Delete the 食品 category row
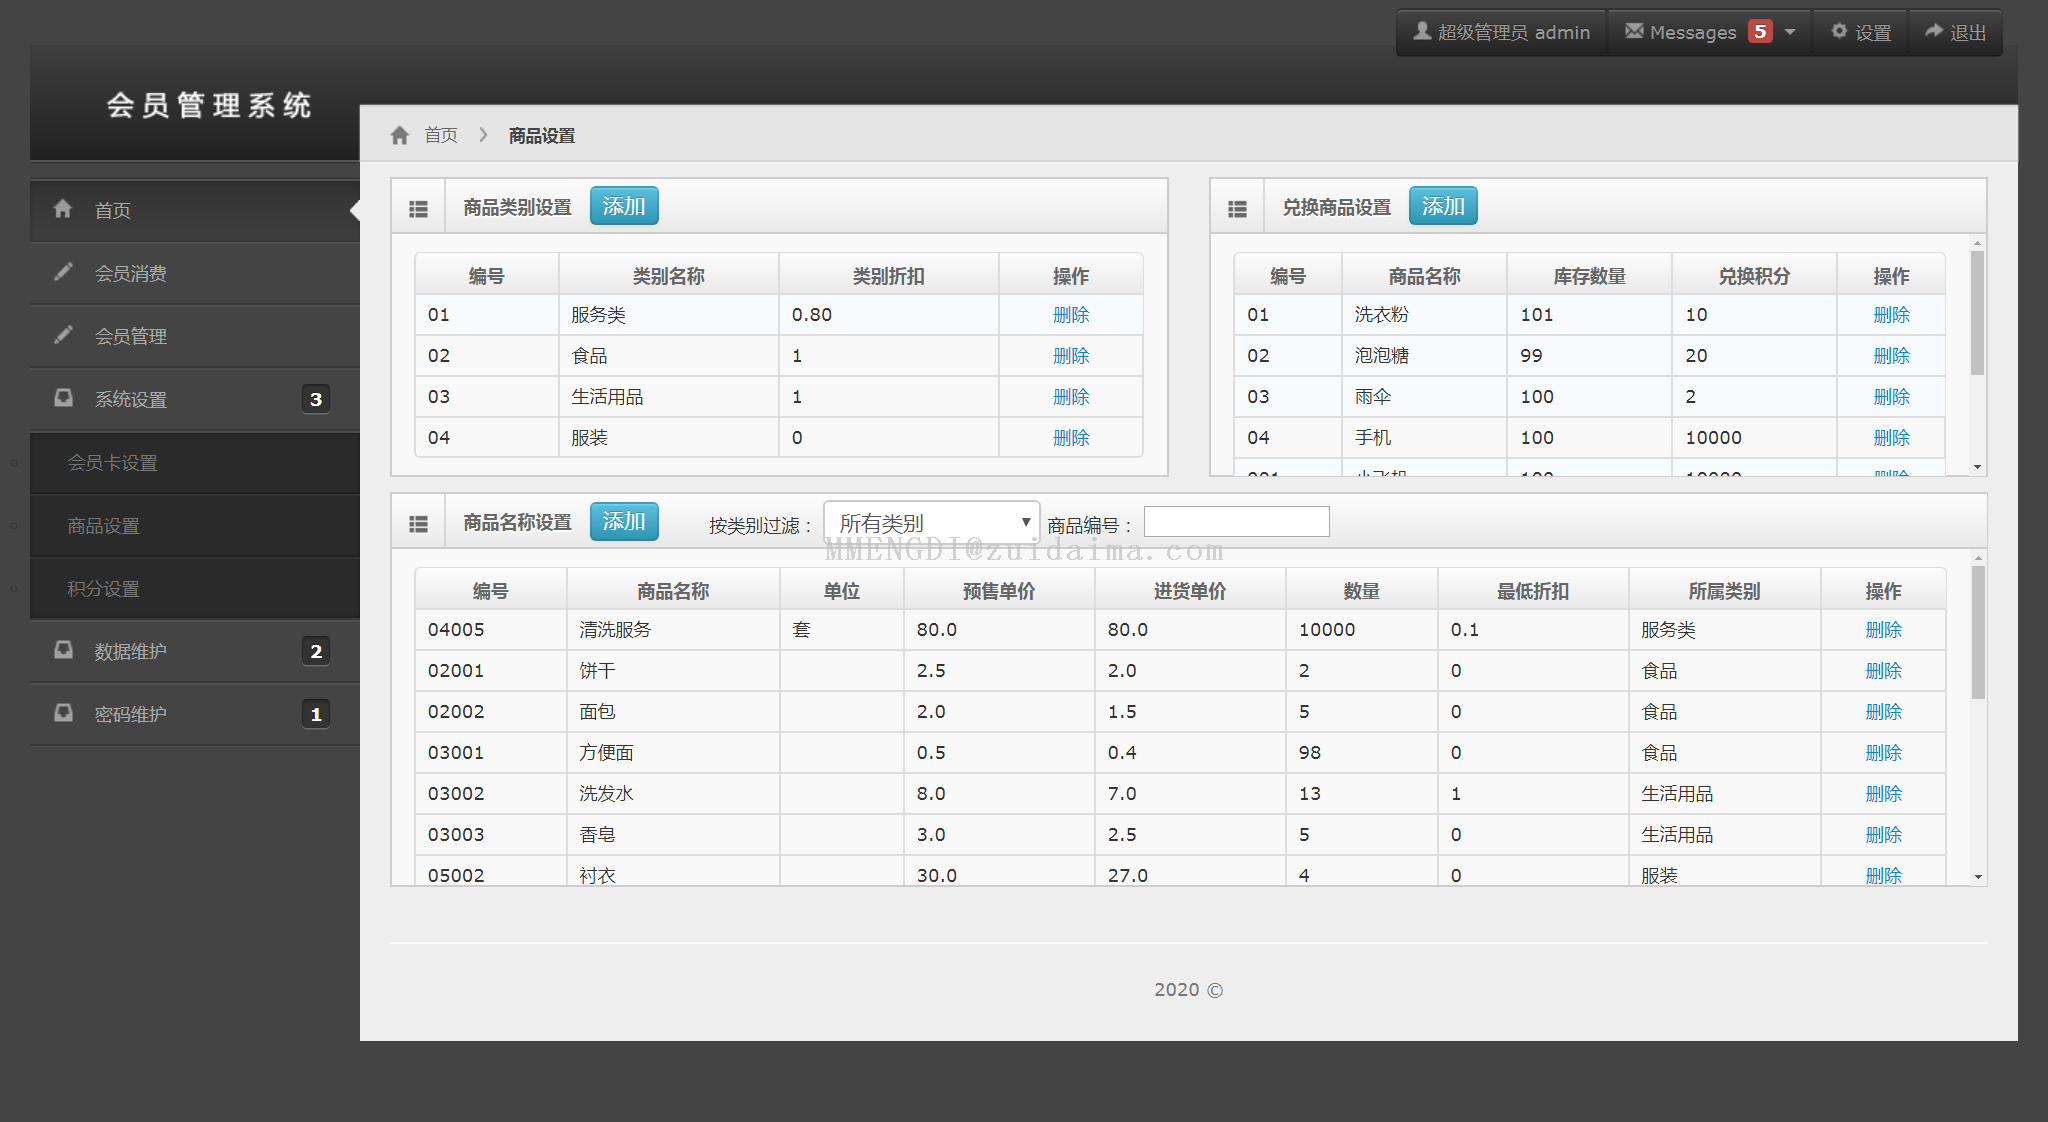Screen dimensions: 2048x1122 [1071, 356]
